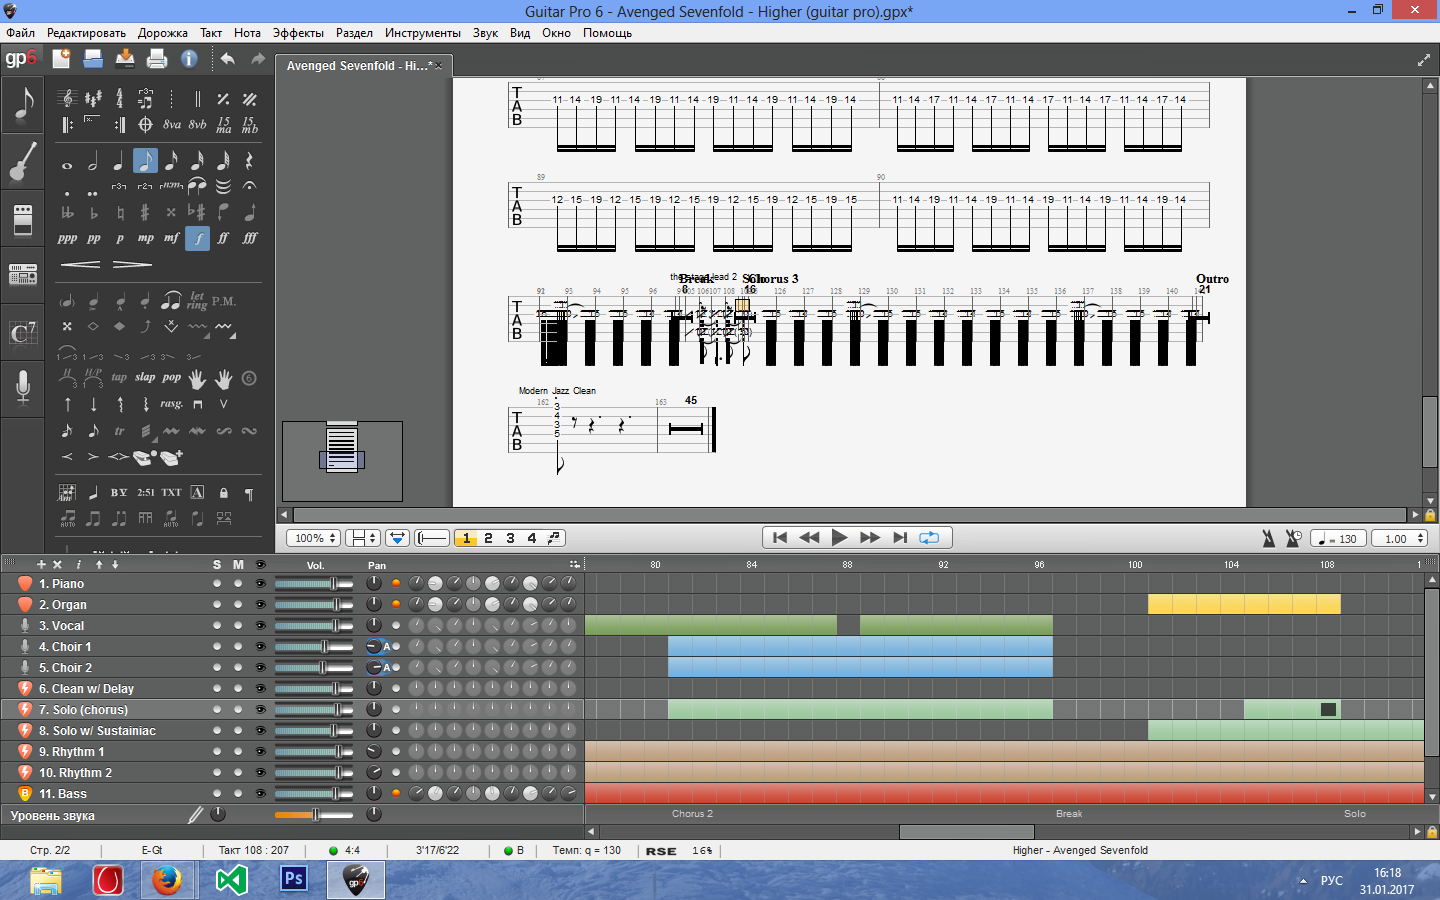The height and width of the screenshot is (900, 1440).
Task: Choose the forte dynamic marking
Action: point(197,238)
